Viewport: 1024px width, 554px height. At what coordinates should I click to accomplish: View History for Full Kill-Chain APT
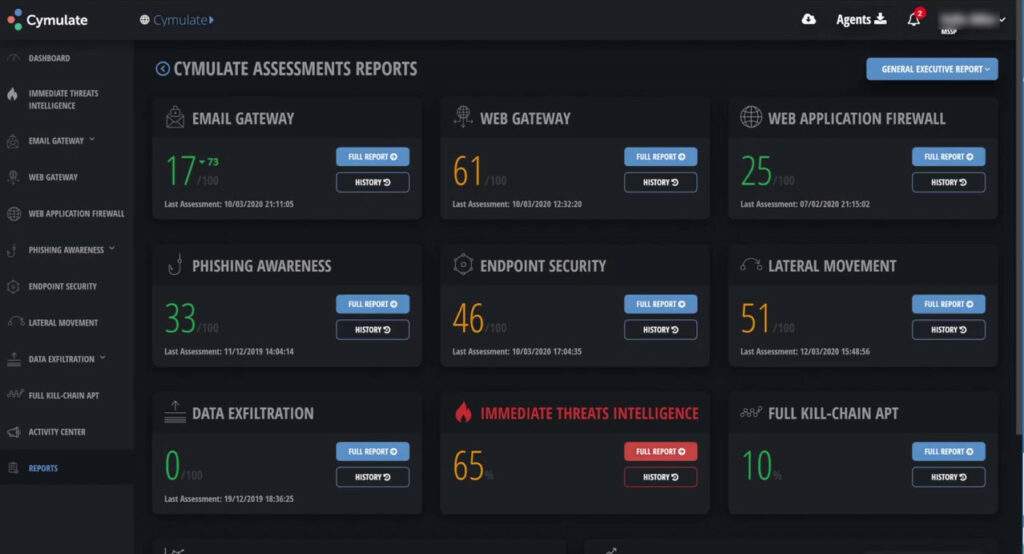coord(948,477)
